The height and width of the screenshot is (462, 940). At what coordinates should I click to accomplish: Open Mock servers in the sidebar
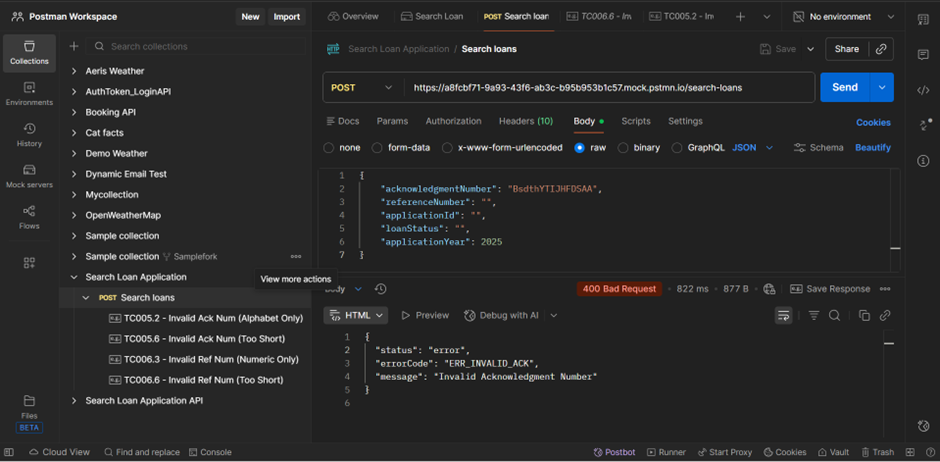tap(29, 177)
